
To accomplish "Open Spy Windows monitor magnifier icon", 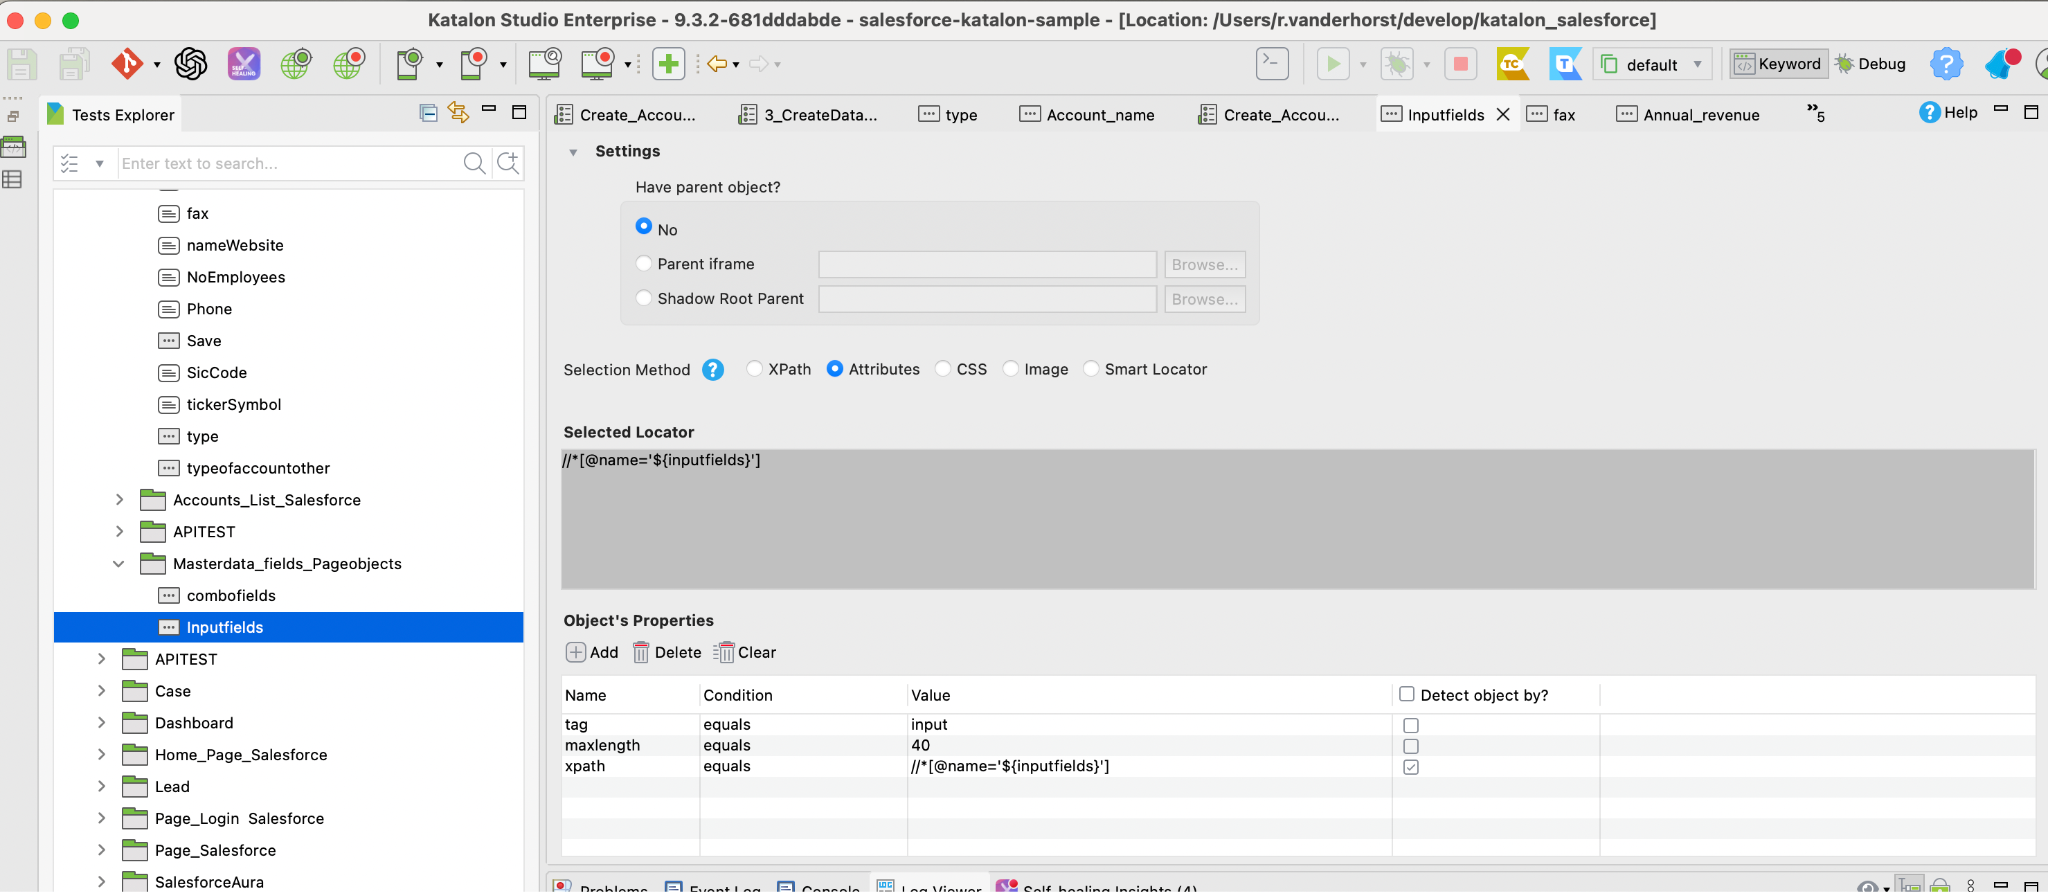I will click(545, 64).
